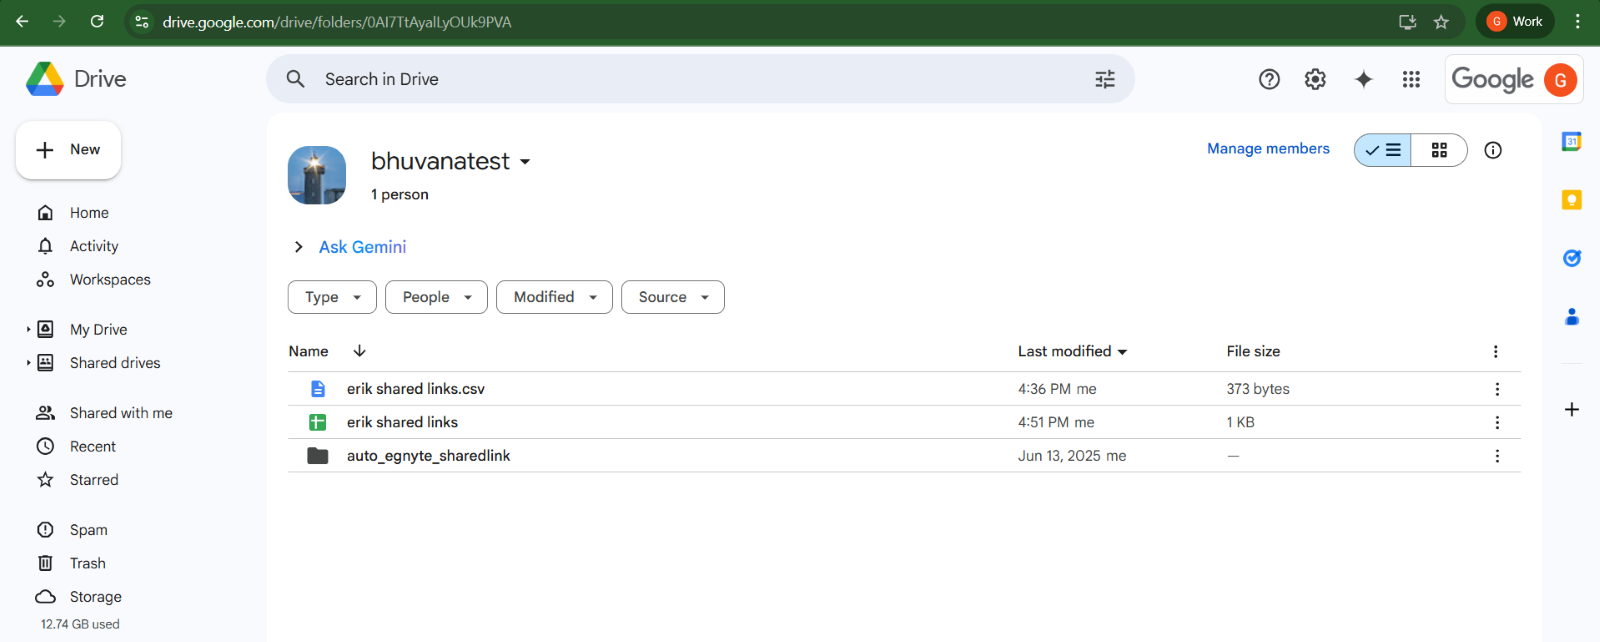
Task: Expand the Ask Gemini section
Action: point(298,247)
